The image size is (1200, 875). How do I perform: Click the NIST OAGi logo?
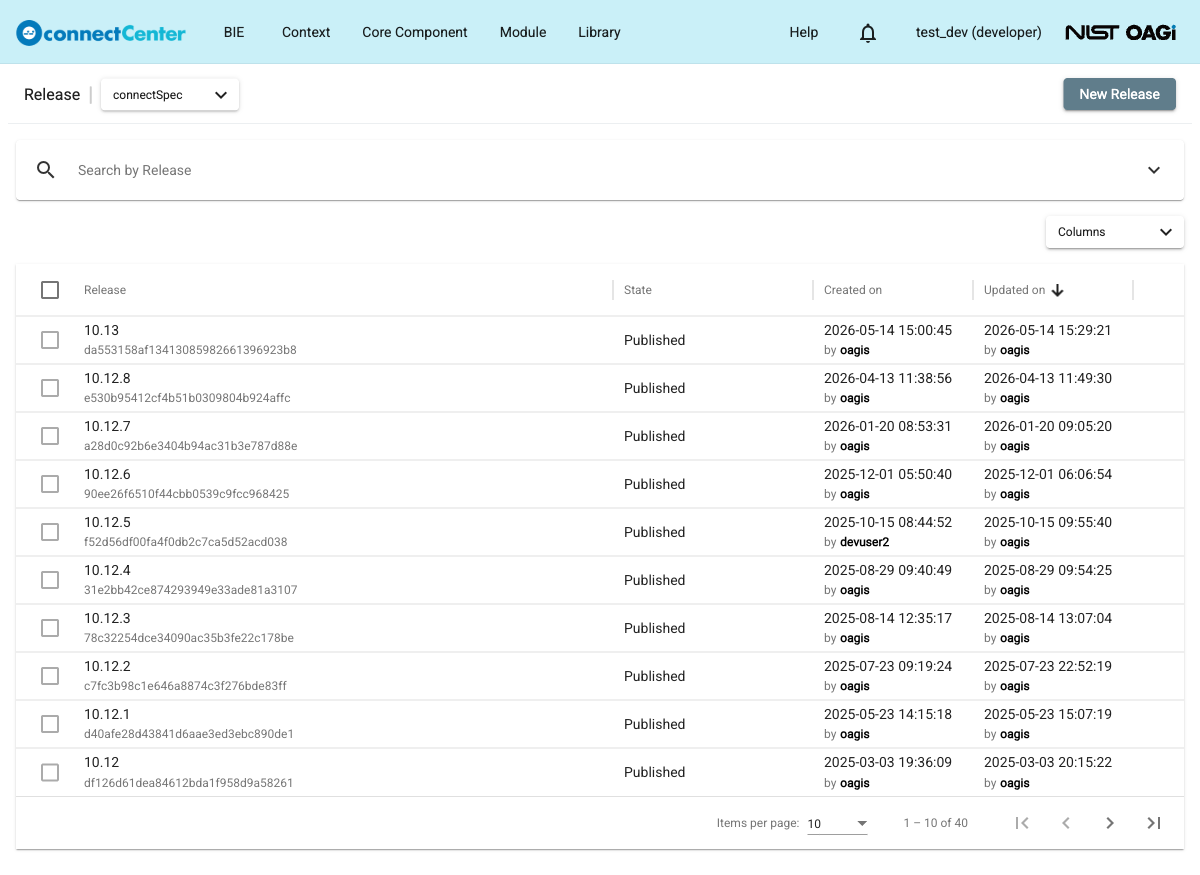[1120, 32]
